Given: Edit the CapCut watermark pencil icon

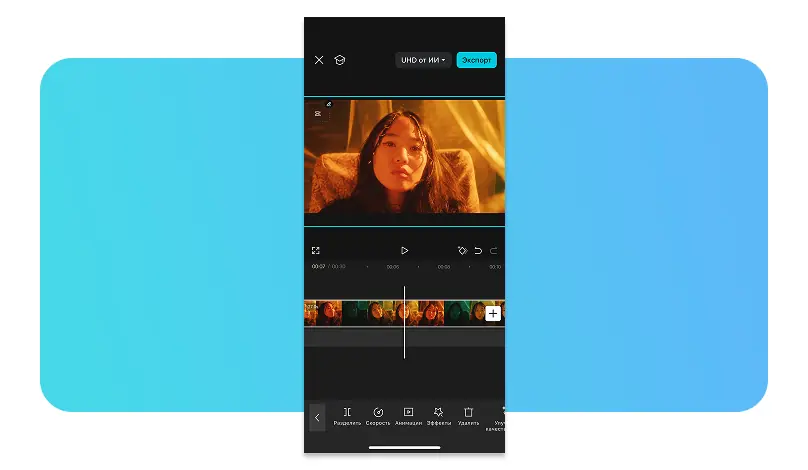Looking at the screenshot, I should tap(329, 104).
